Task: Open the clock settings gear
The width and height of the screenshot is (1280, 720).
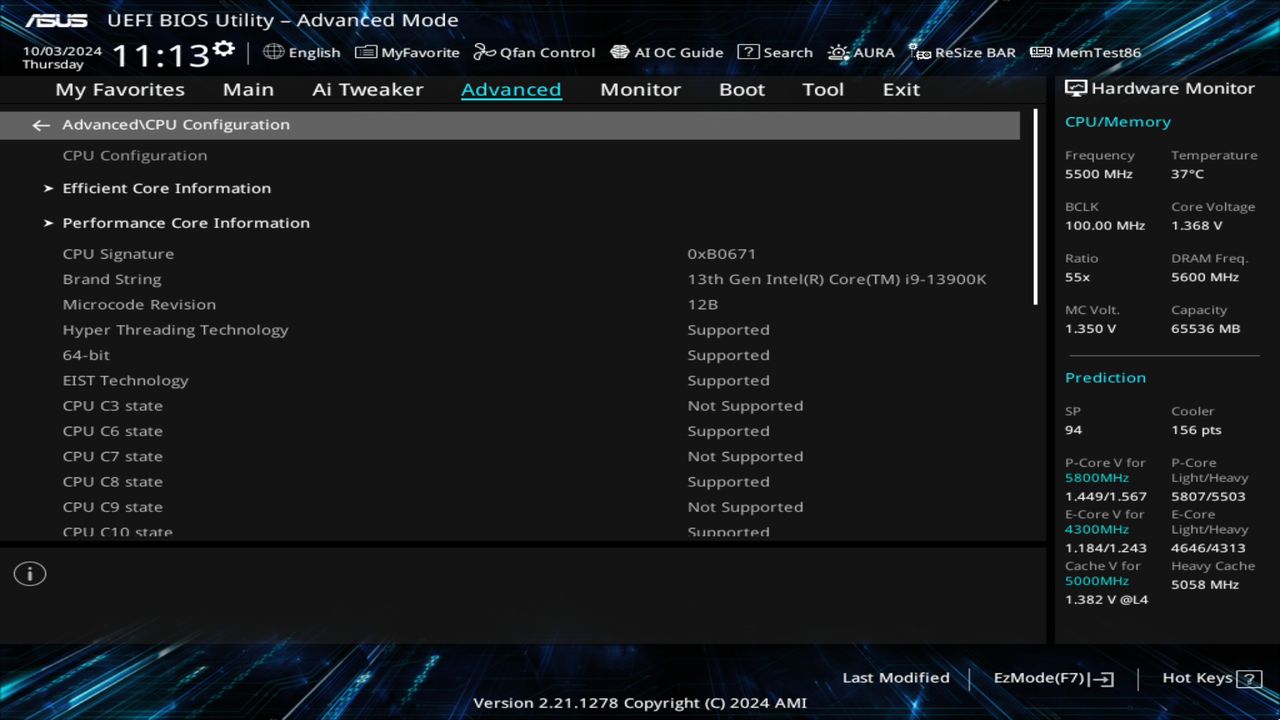Action: point(224,46)
